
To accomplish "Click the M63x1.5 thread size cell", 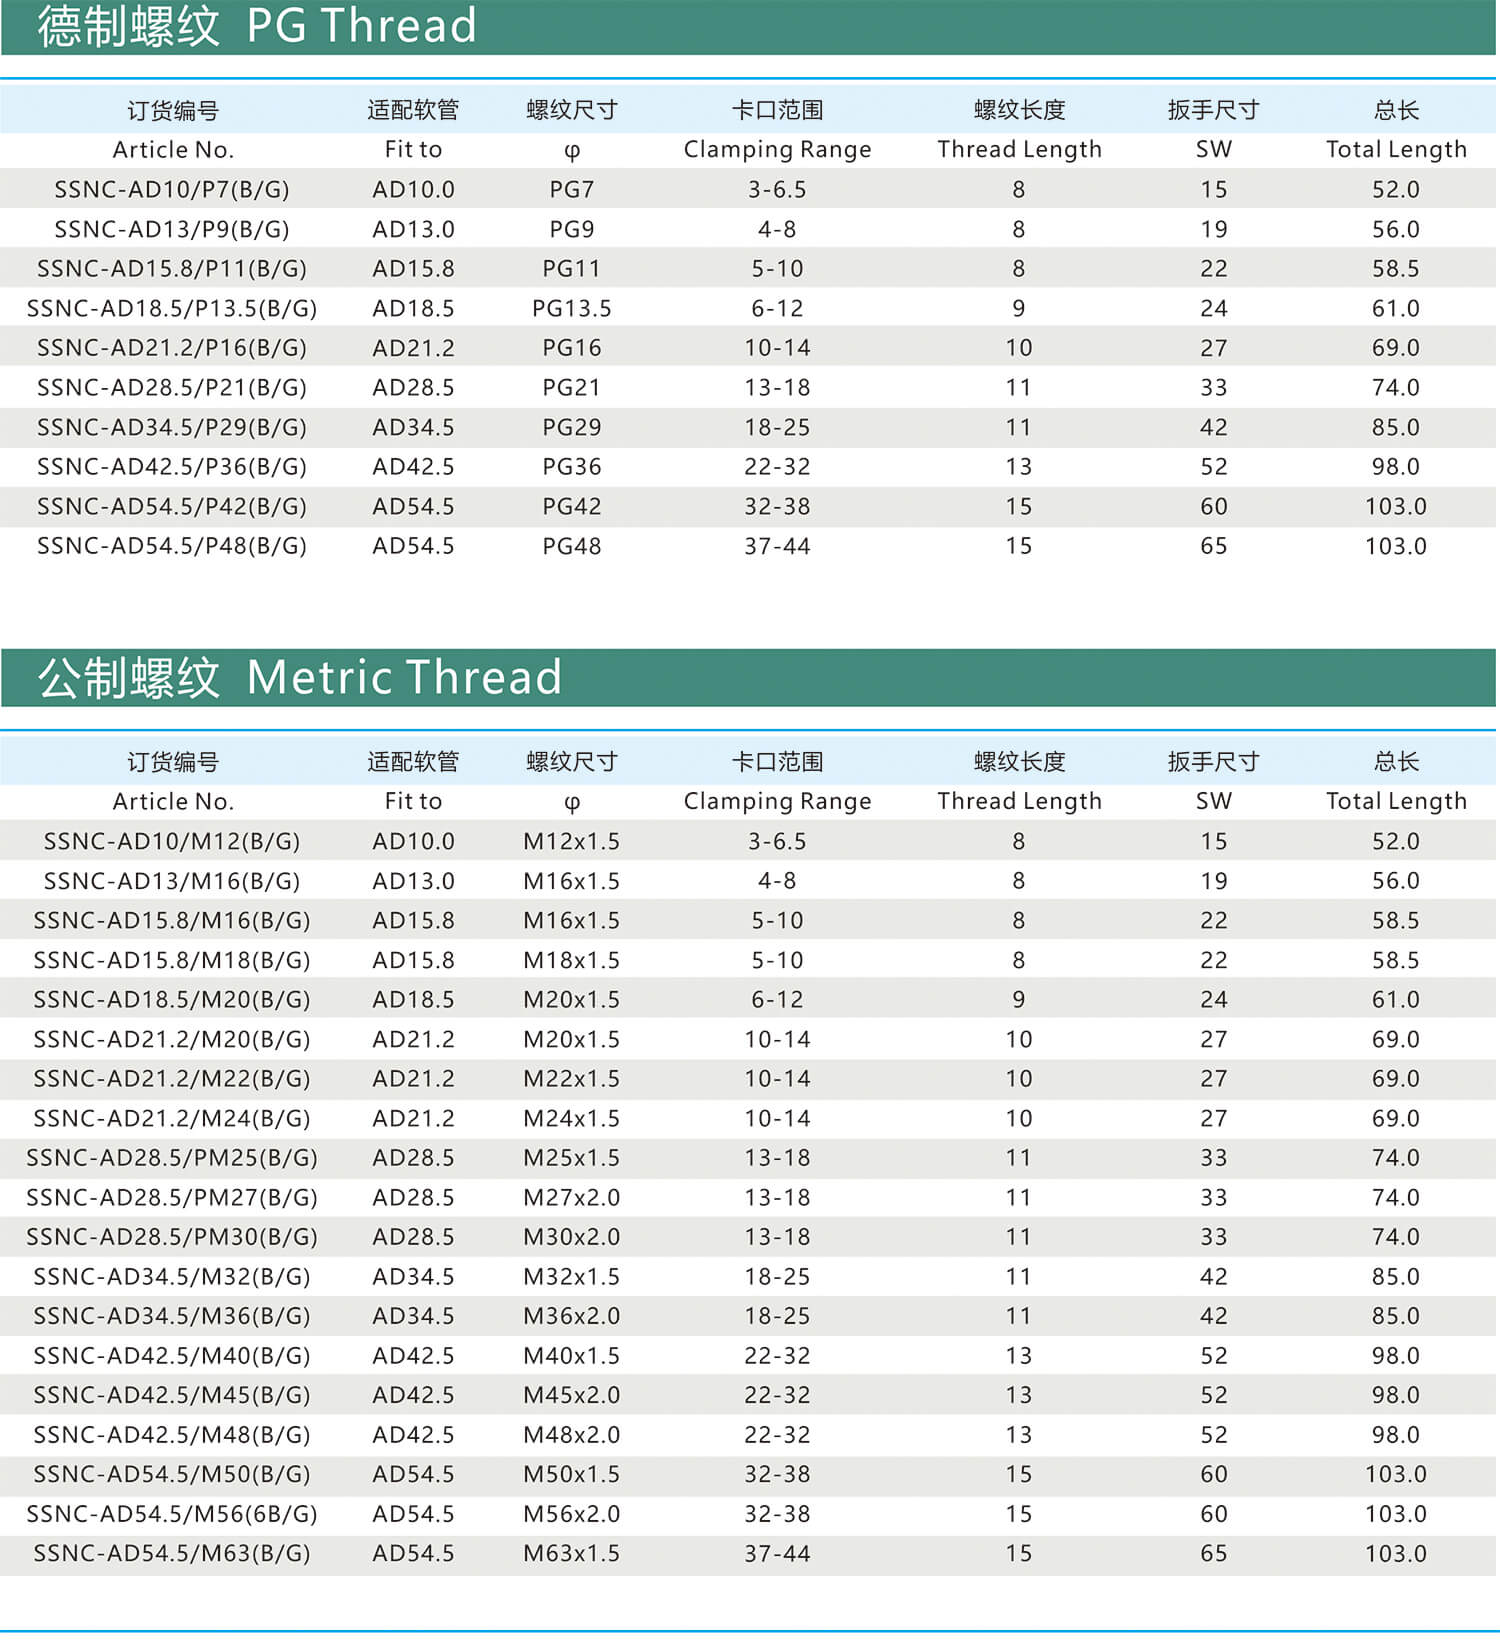I will click(x=571, y=1554).
